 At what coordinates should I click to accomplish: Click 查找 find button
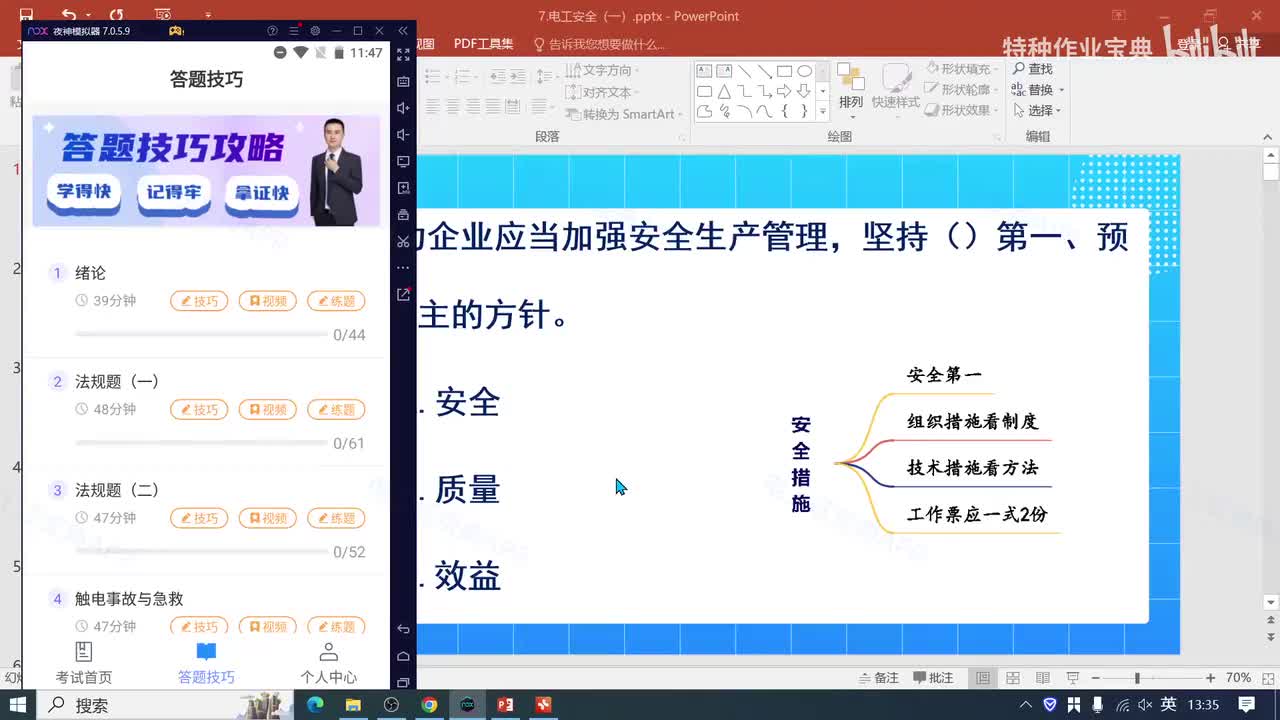click(x=1033, y=69)
